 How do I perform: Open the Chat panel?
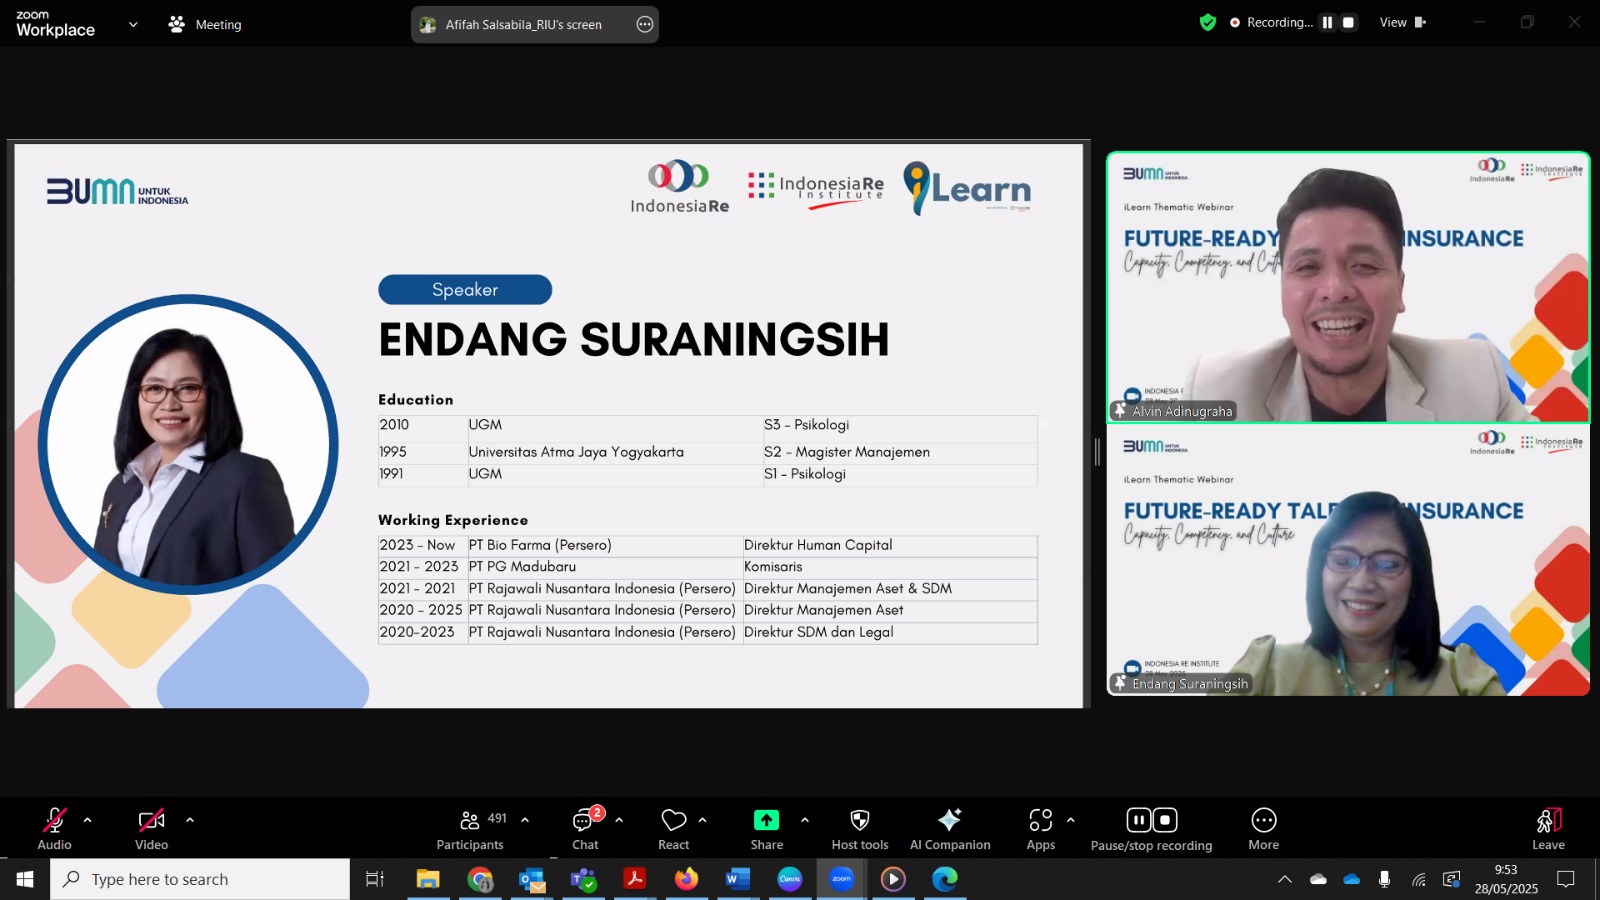pyautogui.click(x=585, y=829)
